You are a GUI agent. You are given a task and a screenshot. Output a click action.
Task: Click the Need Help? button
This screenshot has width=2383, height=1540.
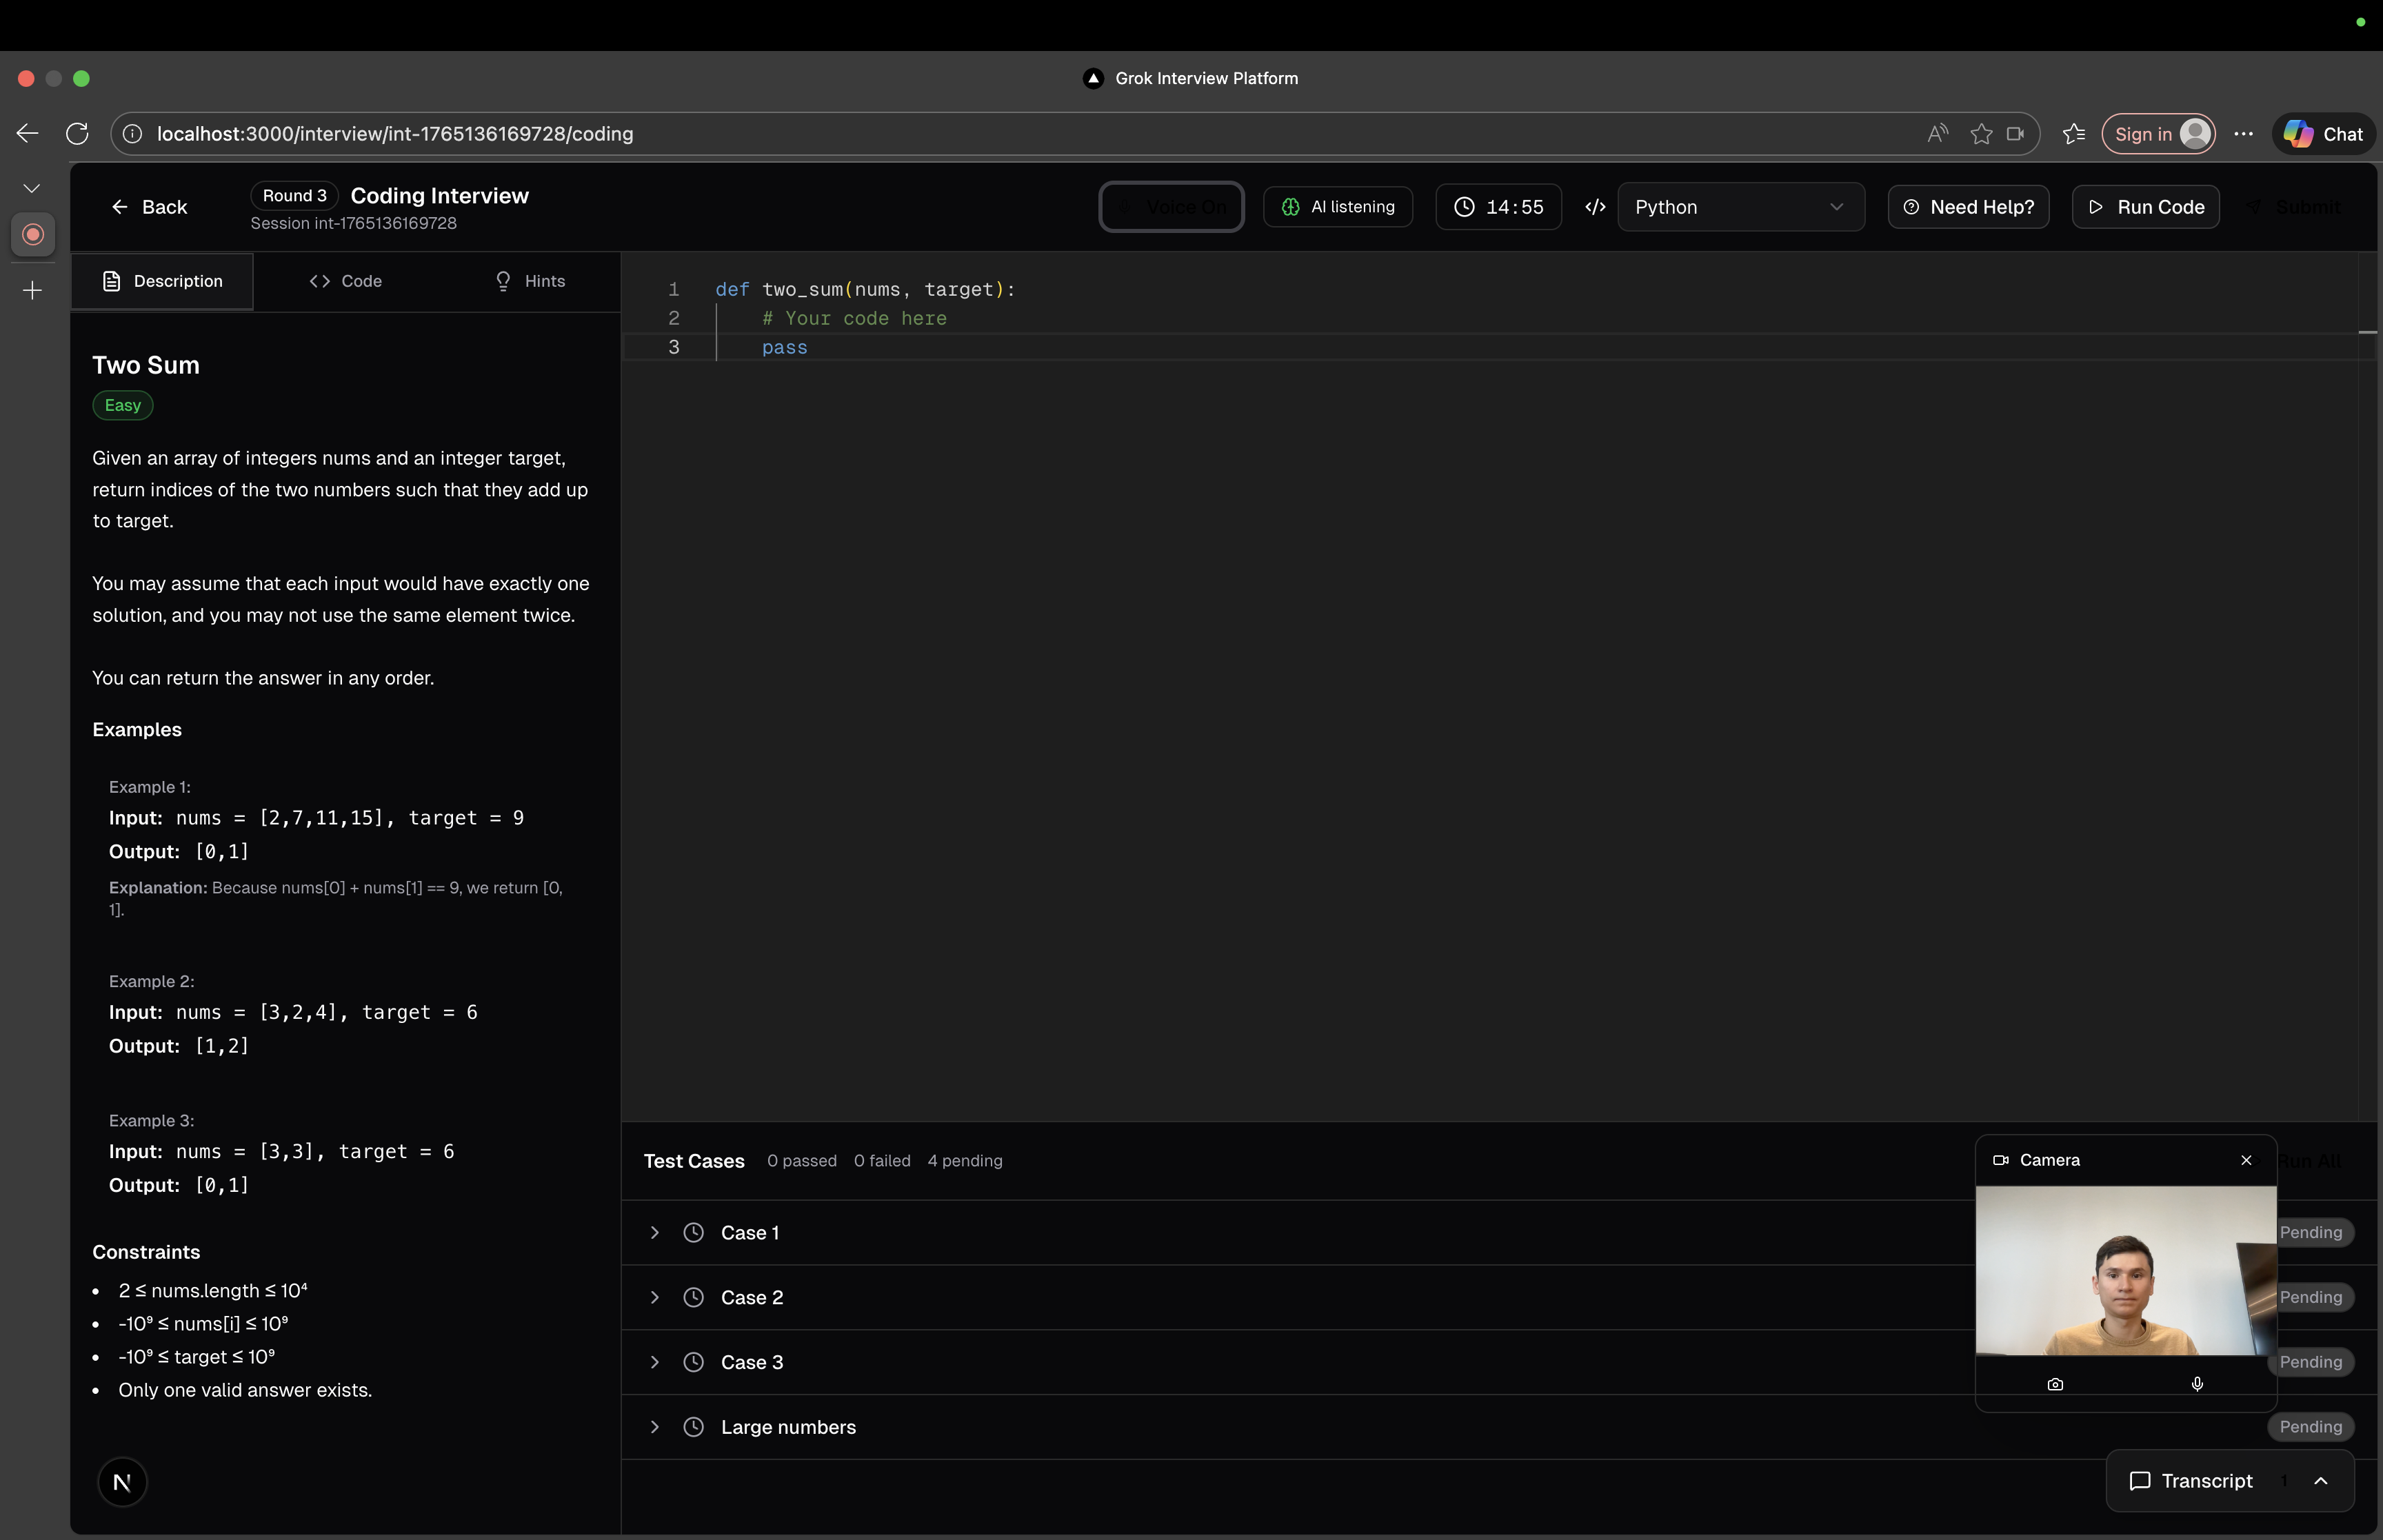pyautogui.click(x=1967, y=207)
